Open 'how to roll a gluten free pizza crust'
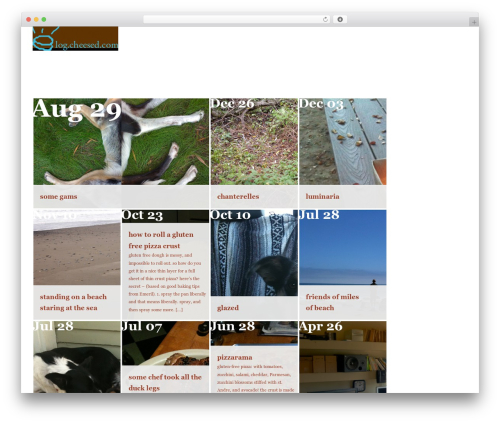Image resolution: width=500 pixels, height=423 pixels. [x=161, y=240]
